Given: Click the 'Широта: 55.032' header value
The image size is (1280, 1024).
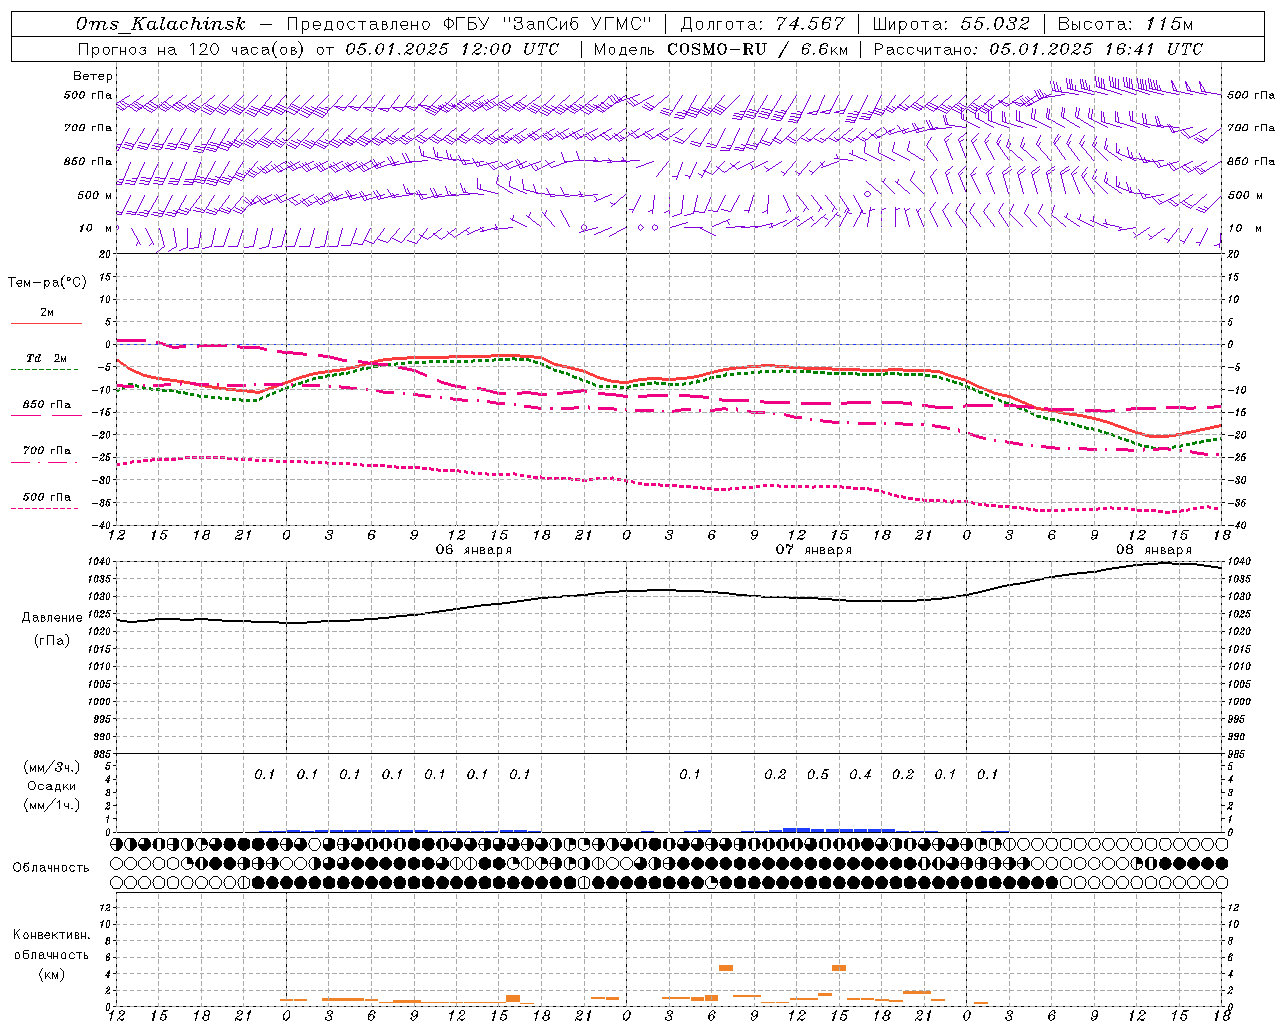Looking at the screenshot, I should 951,24.
